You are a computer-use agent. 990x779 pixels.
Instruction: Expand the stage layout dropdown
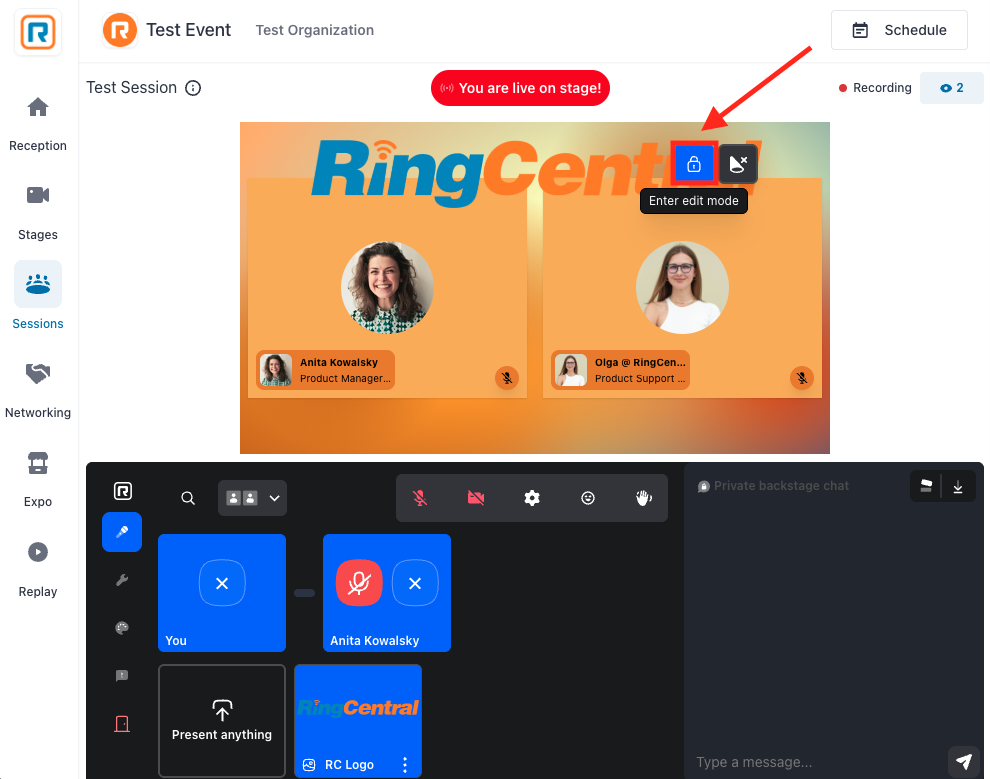pyautogui.click(x=253, y=498)
